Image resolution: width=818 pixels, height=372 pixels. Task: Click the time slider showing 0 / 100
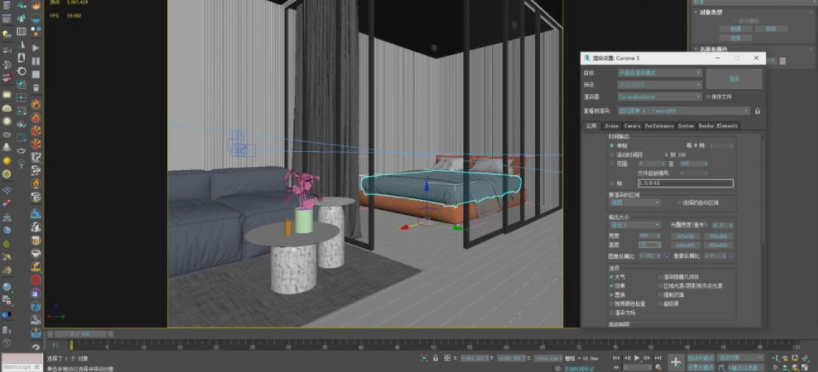[x=80, y=334]
